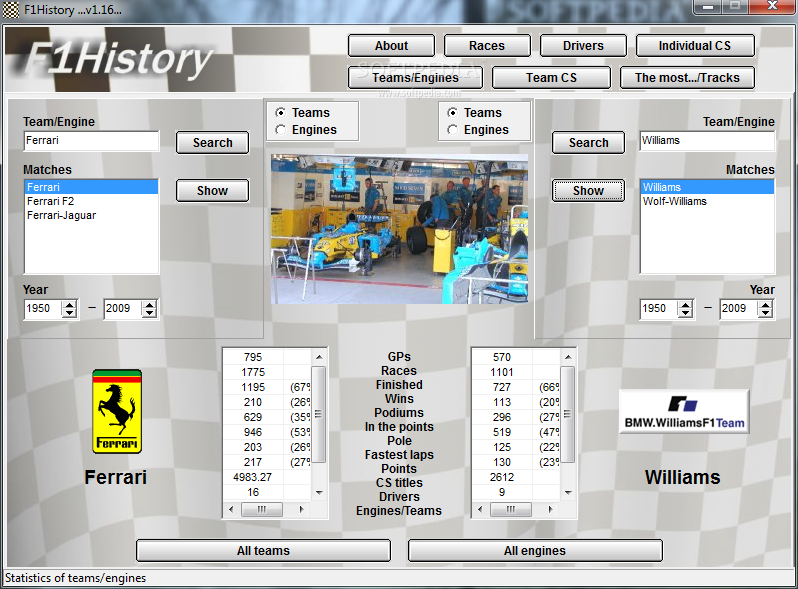Click the Williams stats scroll-left arrow
798x589 pixels.
click(x=480, y=509)
